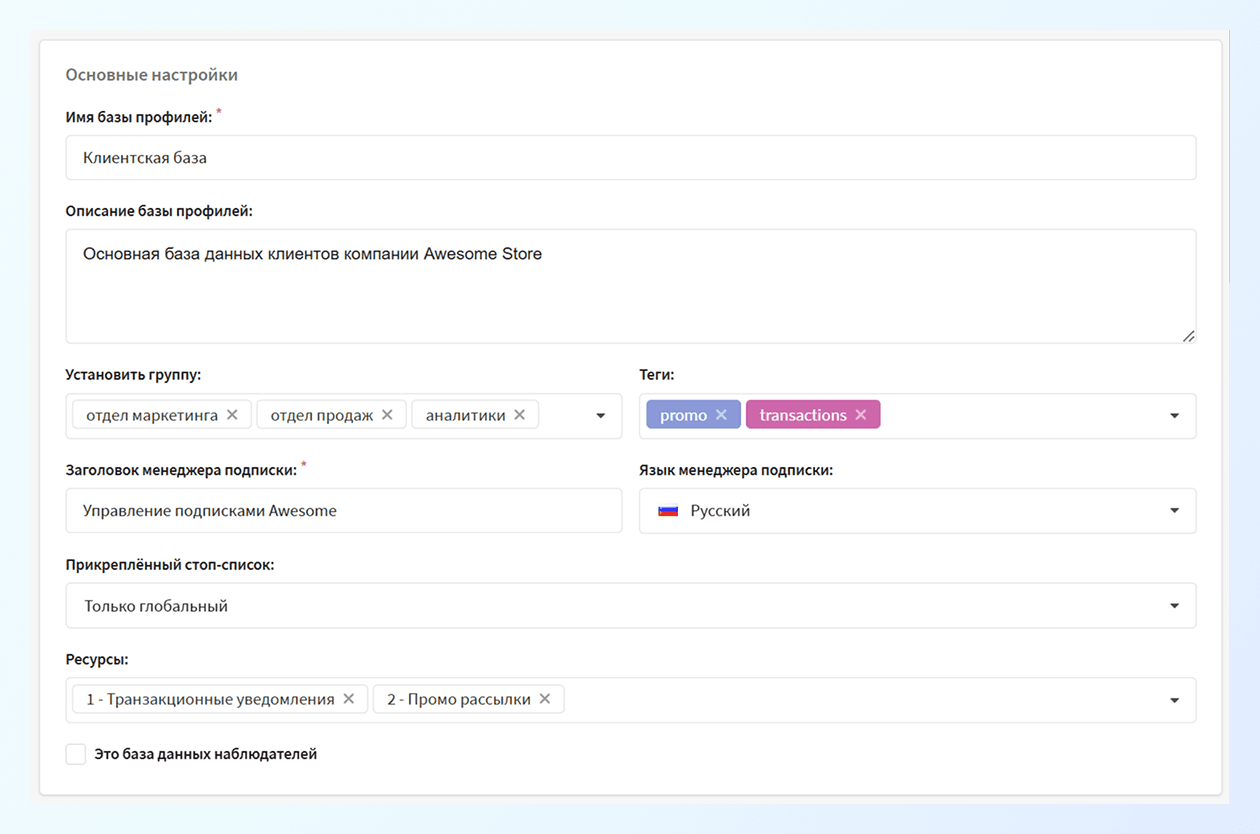This screenshot has height=834, width=1260.
Task: Expand 'Прикреплённый стоп-список' dropdown
Action: 1174,606
